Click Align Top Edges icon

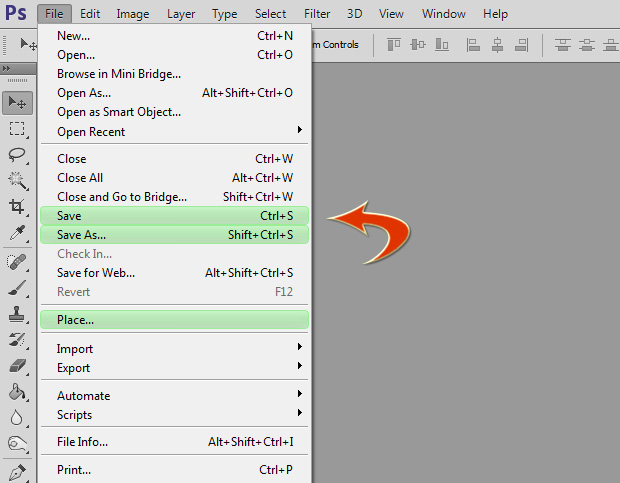pos(394,45)
